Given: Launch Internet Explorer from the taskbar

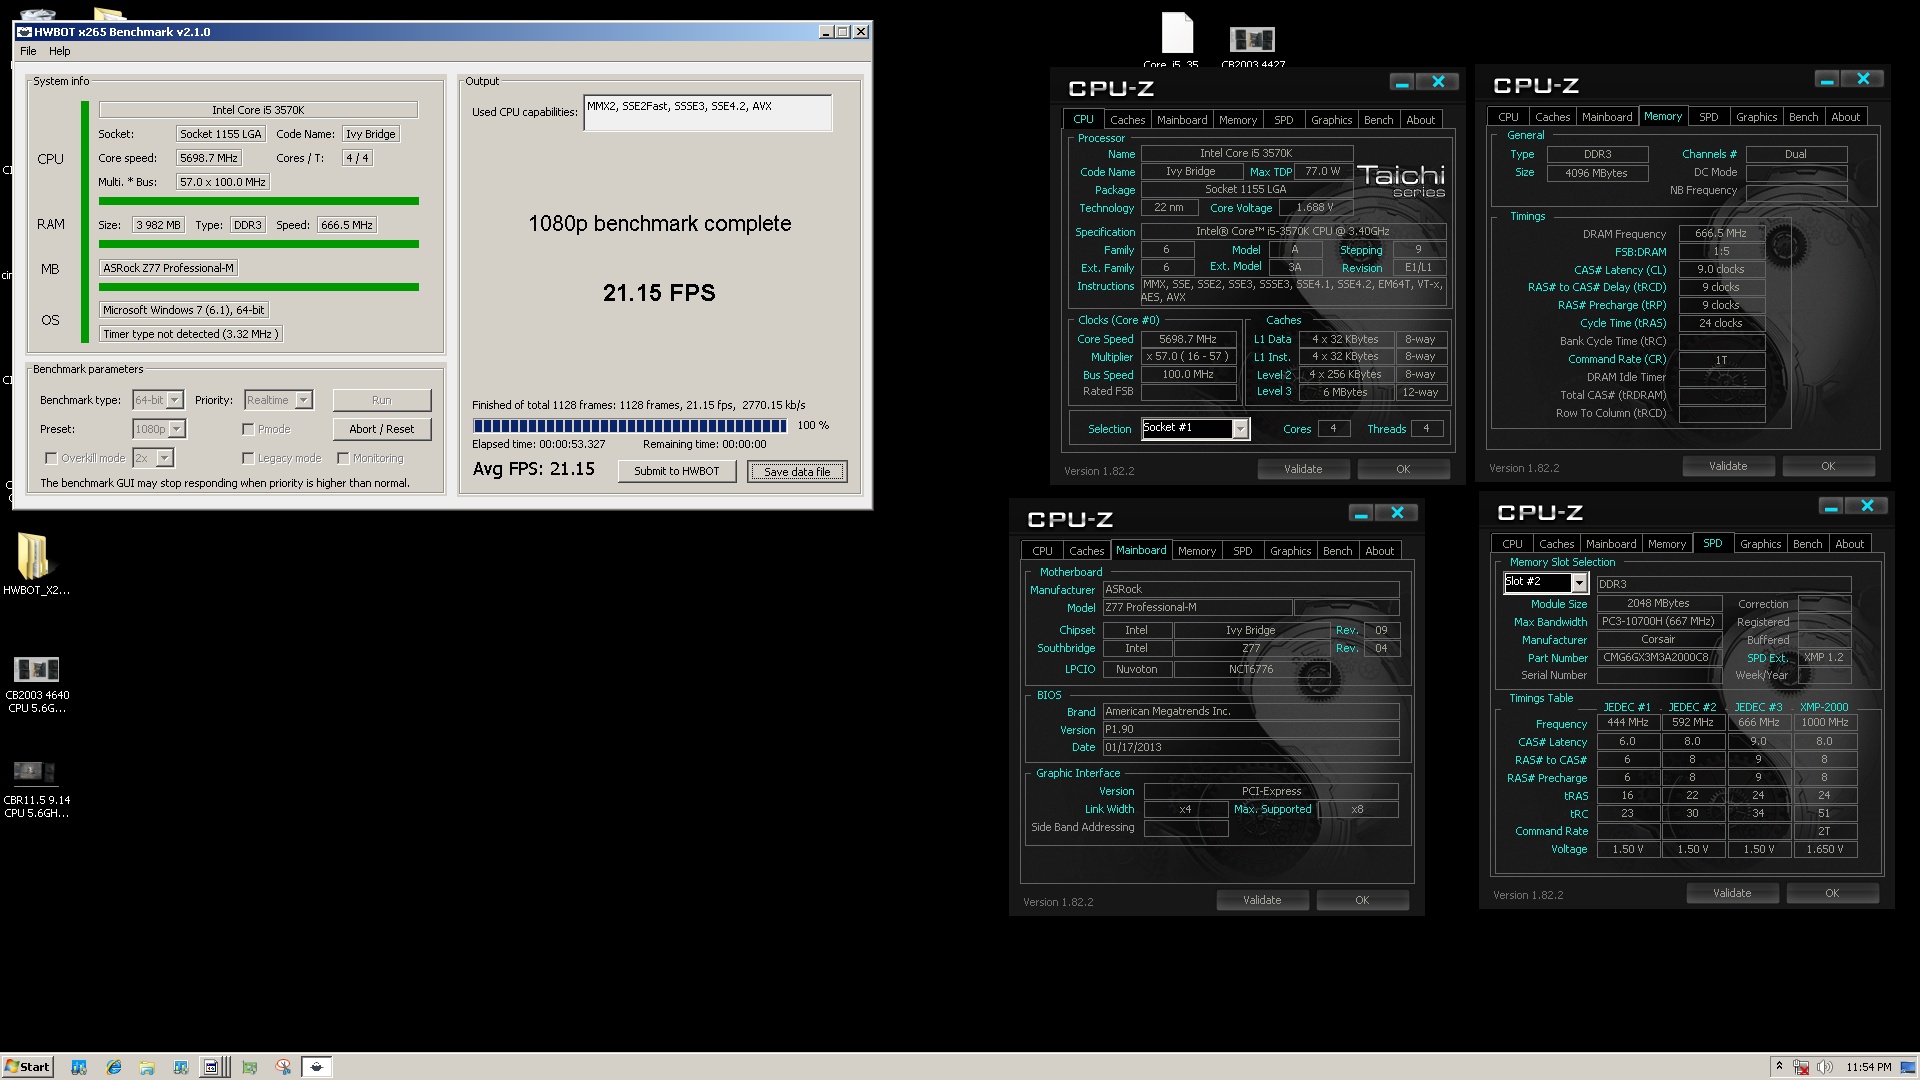Looking at the screenshot, I should [x=113, y=1067].
